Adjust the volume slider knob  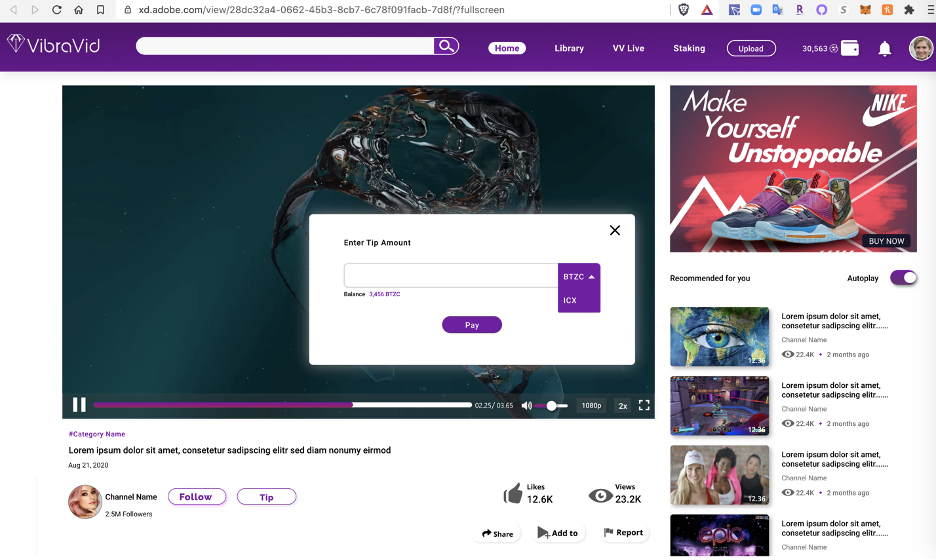point(551,405)
